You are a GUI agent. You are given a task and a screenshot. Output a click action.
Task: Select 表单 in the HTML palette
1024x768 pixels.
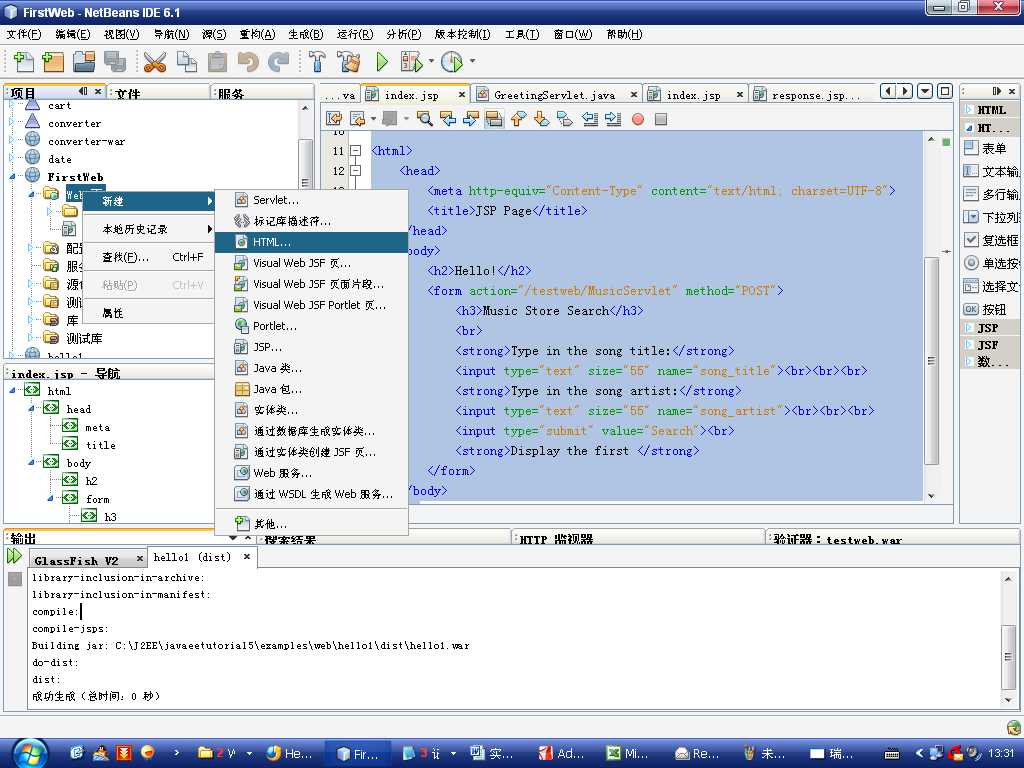(x=990, y=148)
